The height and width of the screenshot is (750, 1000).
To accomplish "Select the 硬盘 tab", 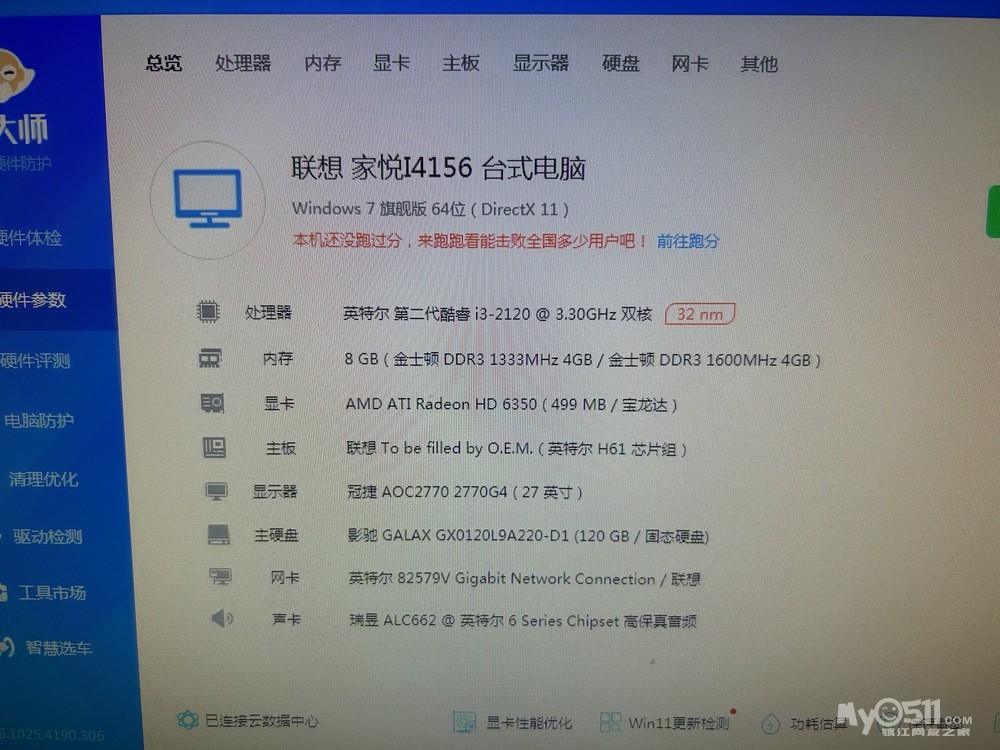I will pos(620,64).
